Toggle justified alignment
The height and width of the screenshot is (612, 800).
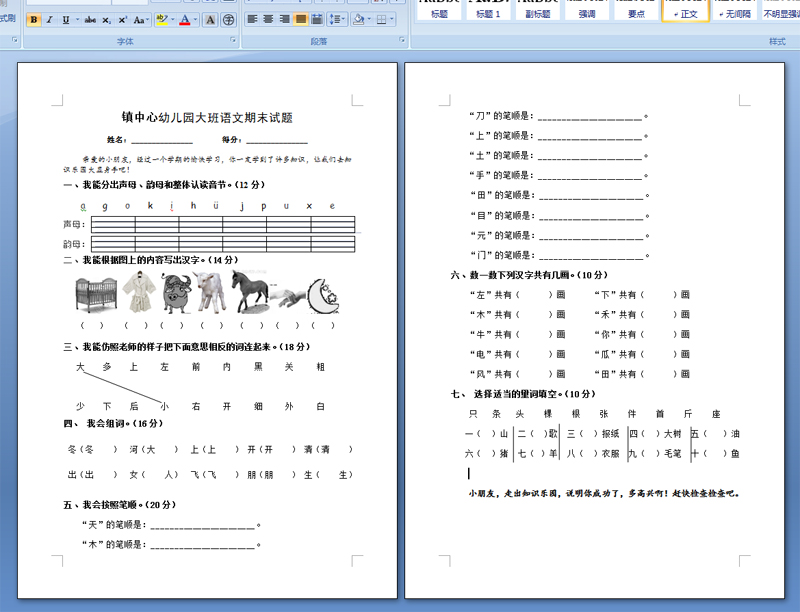[301, 19]
